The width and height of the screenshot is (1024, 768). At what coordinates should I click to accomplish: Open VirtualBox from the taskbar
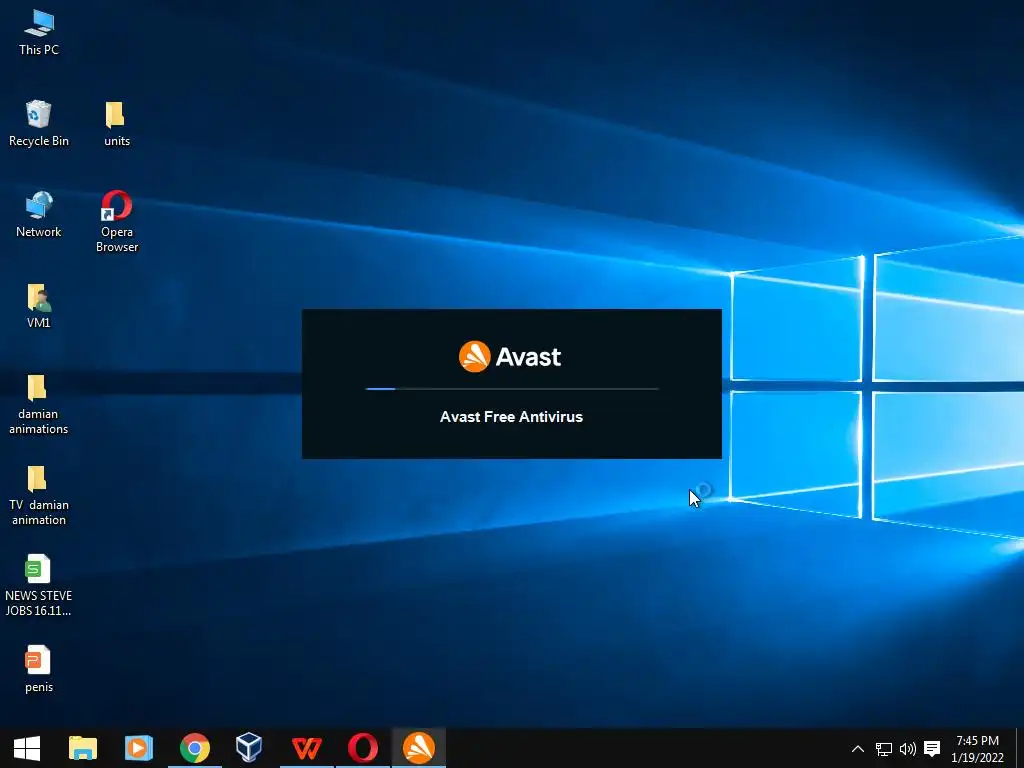point(249,748)
